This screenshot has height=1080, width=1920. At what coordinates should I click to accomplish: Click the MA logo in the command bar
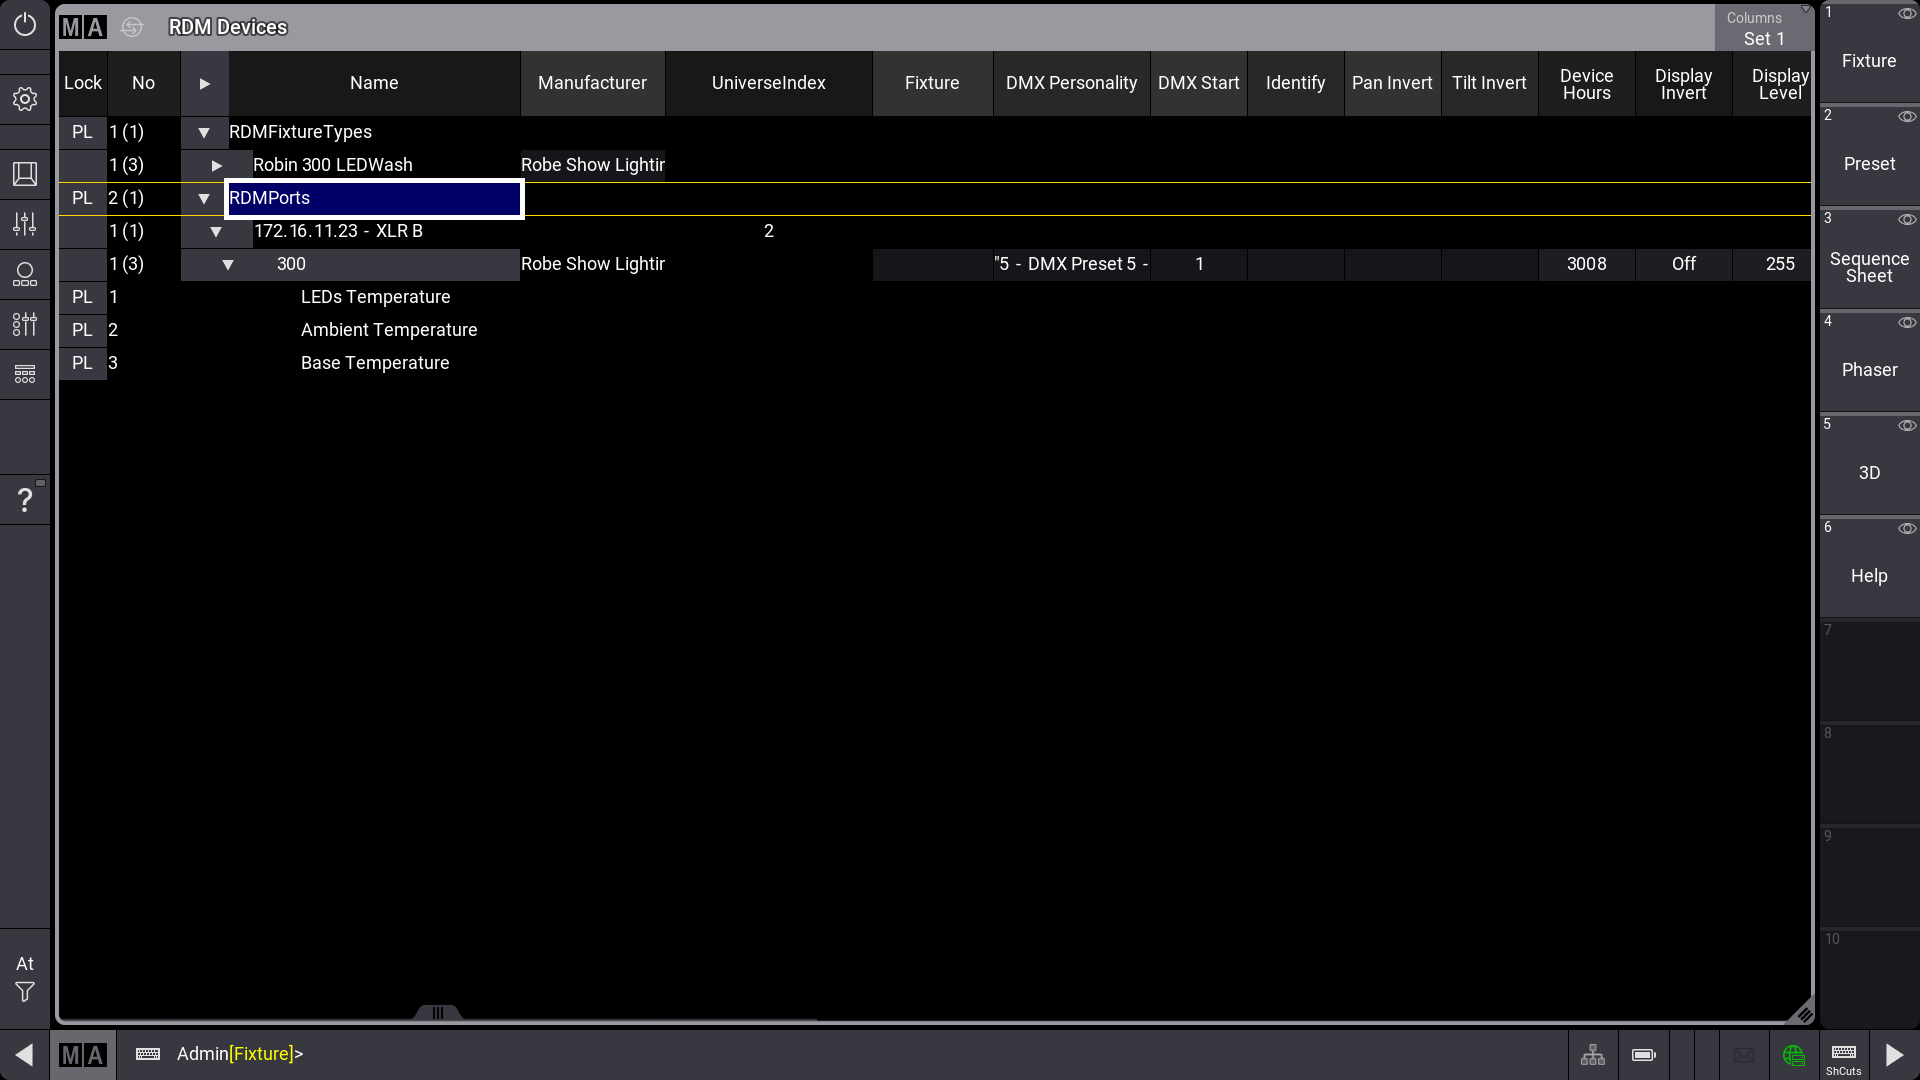click(83, 1055)
